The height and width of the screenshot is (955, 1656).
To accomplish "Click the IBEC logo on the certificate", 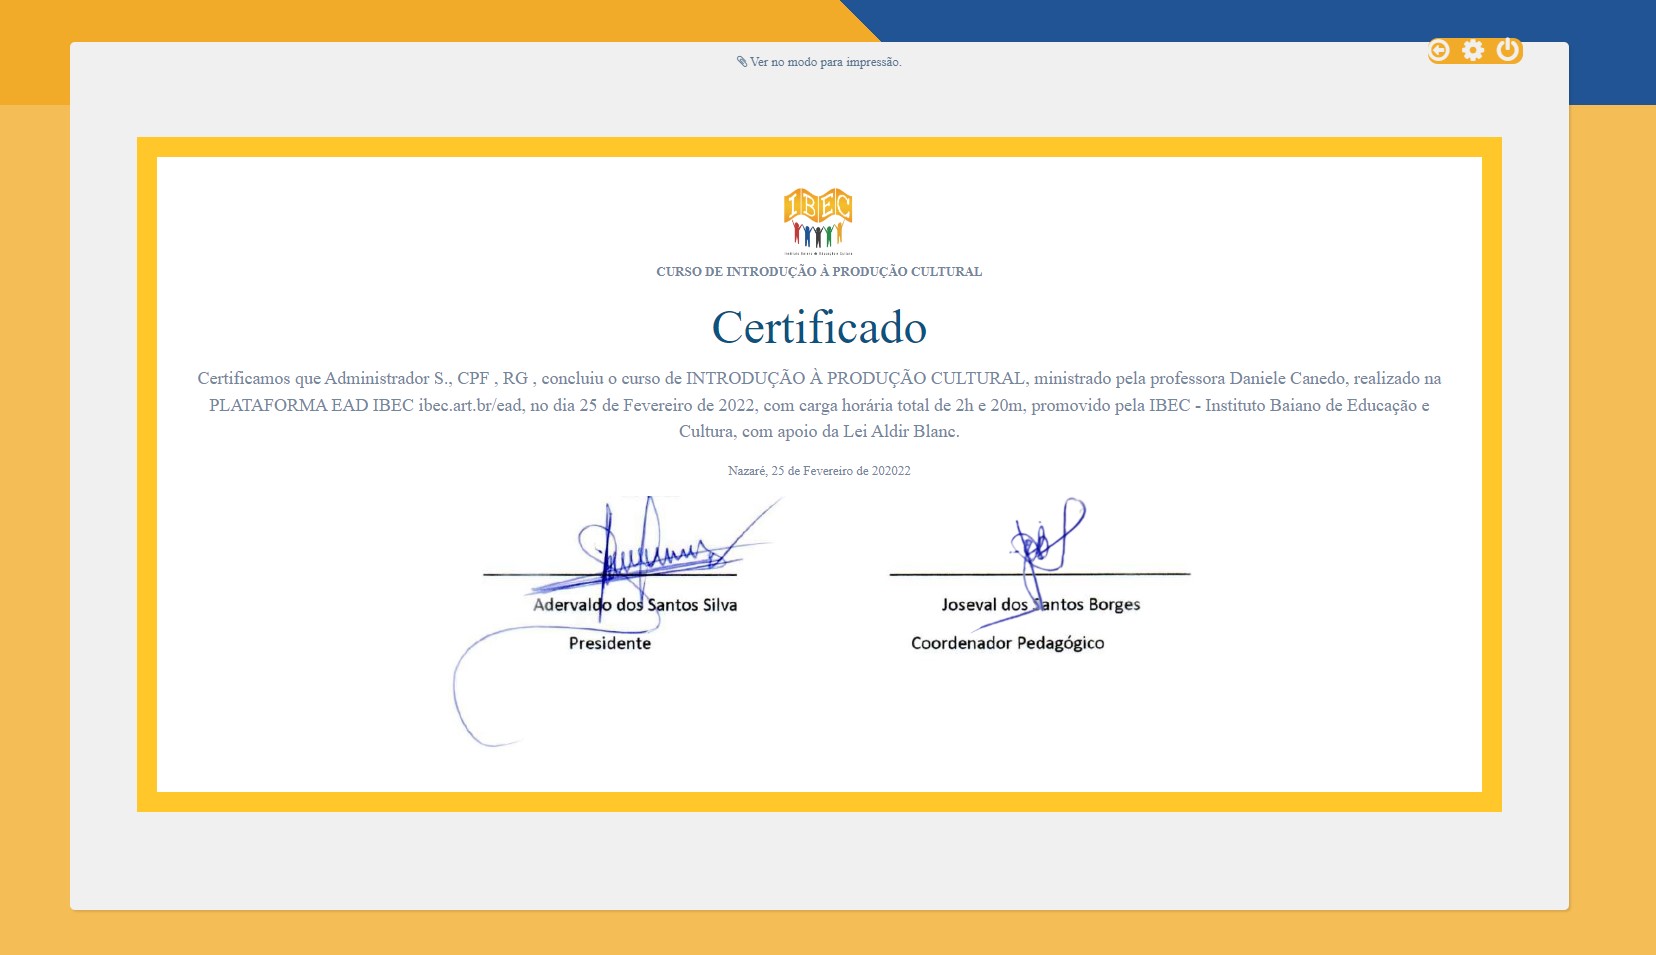I will click(x=818, y=219).
